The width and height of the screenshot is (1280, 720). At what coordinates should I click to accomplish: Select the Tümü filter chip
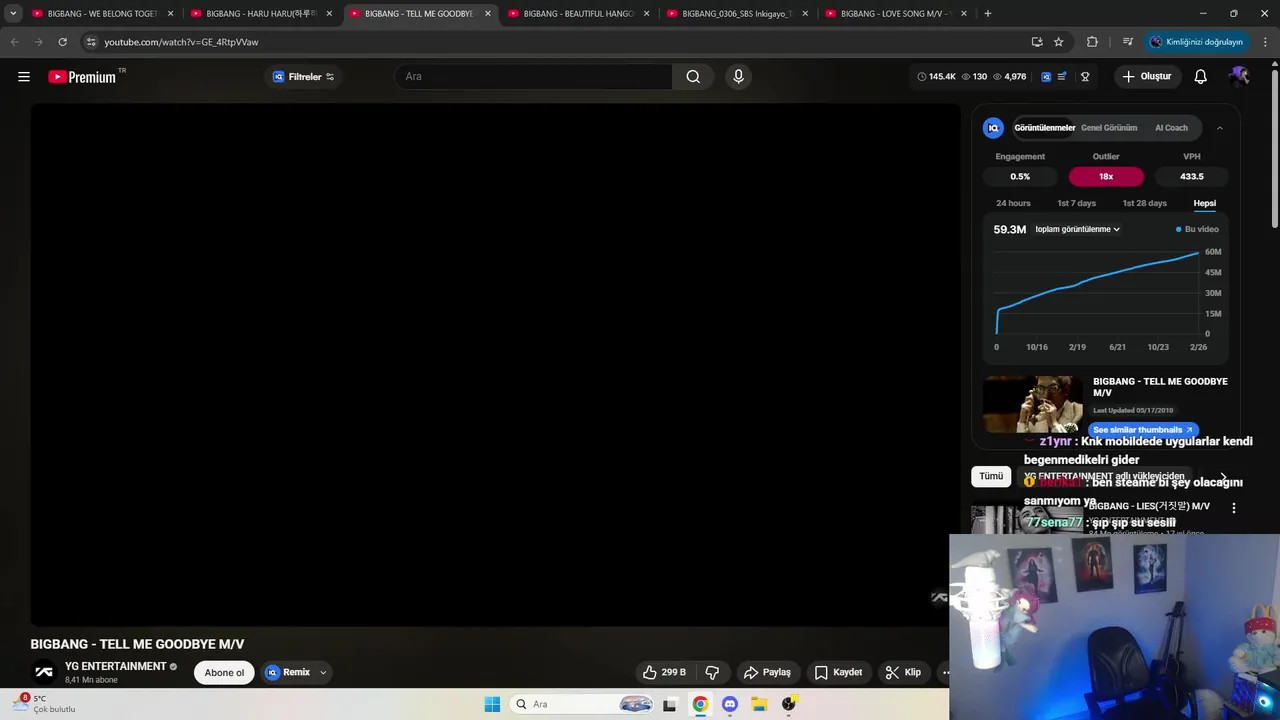click(991, 476)
